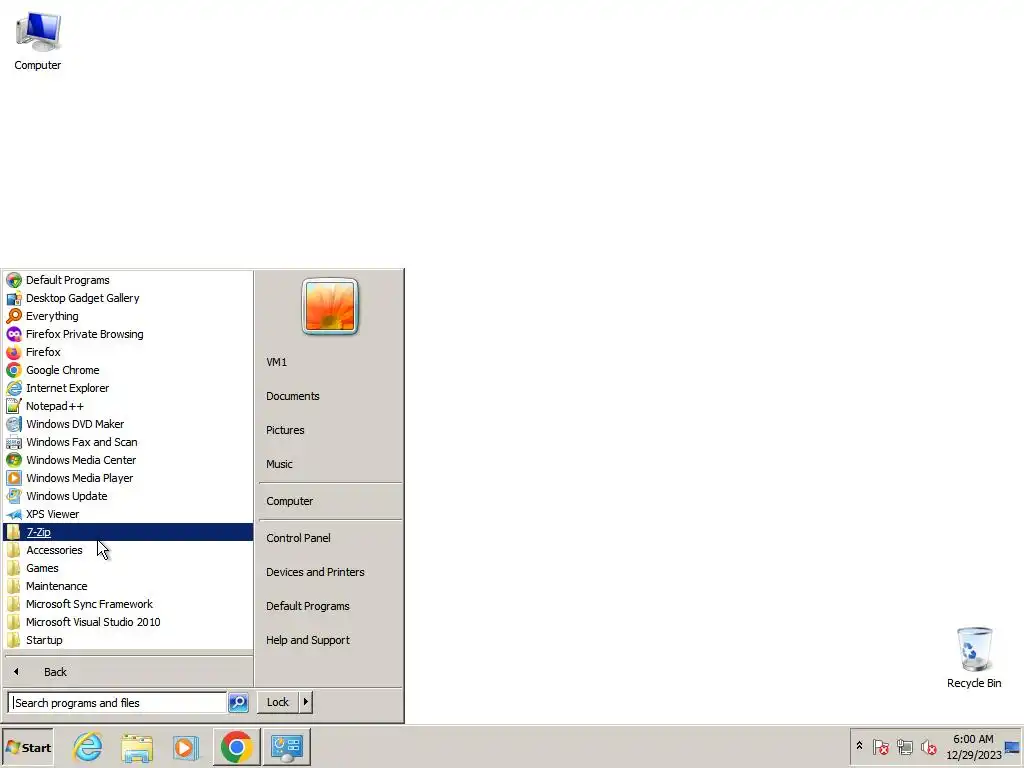Open Windows DVD Maker
1024x768 pixels.
[128, 424]
